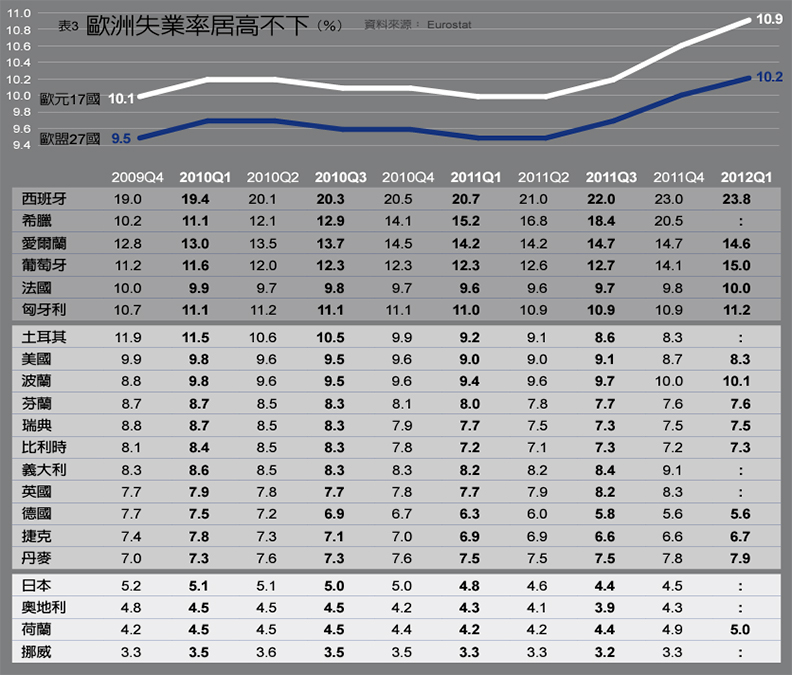The width and height of the screenshot is (792, 675).
Task: Click the 11.0 y-axis label
Action: tap(20, 14)
